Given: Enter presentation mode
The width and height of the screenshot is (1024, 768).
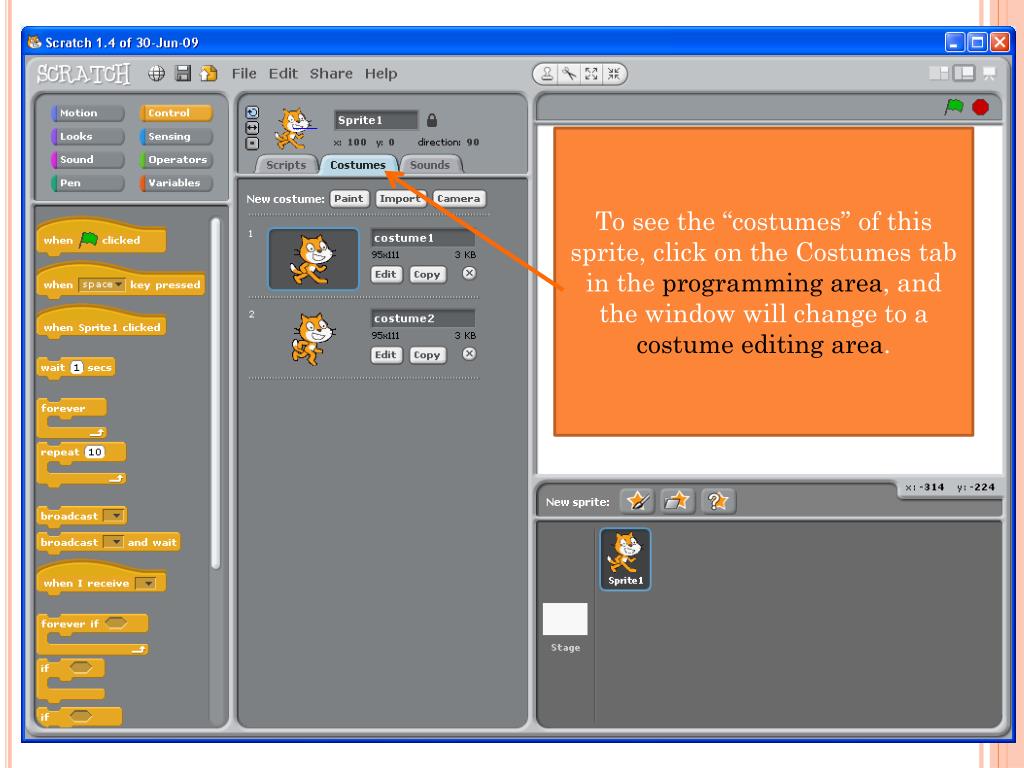Looking at the screenshot, I should (989, 73).
